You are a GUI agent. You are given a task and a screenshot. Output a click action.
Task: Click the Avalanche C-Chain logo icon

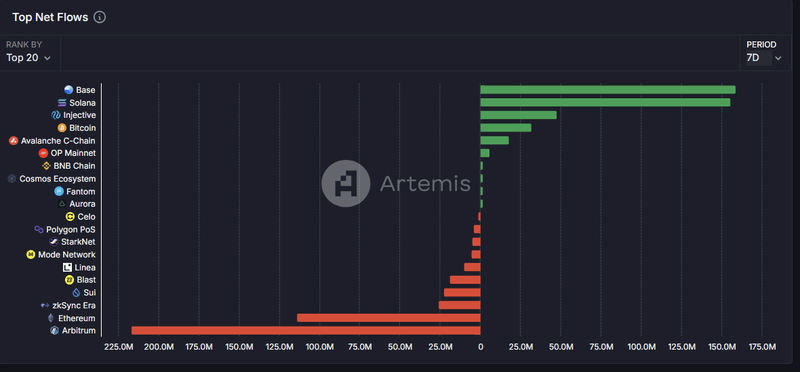pyautogui.click(x=14, y=141)
